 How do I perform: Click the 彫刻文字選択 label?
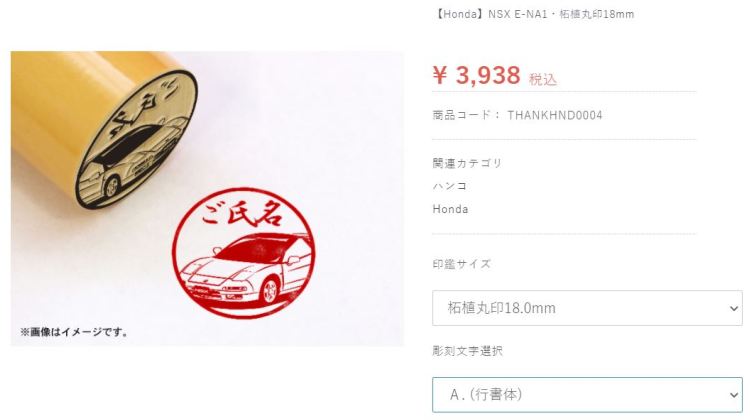point(467,351)
